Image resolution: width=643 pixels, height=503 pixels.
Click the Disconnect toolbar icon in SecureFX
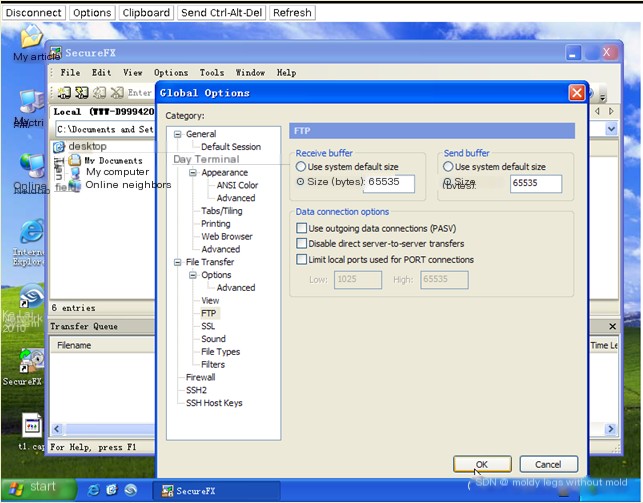(116, 93)
